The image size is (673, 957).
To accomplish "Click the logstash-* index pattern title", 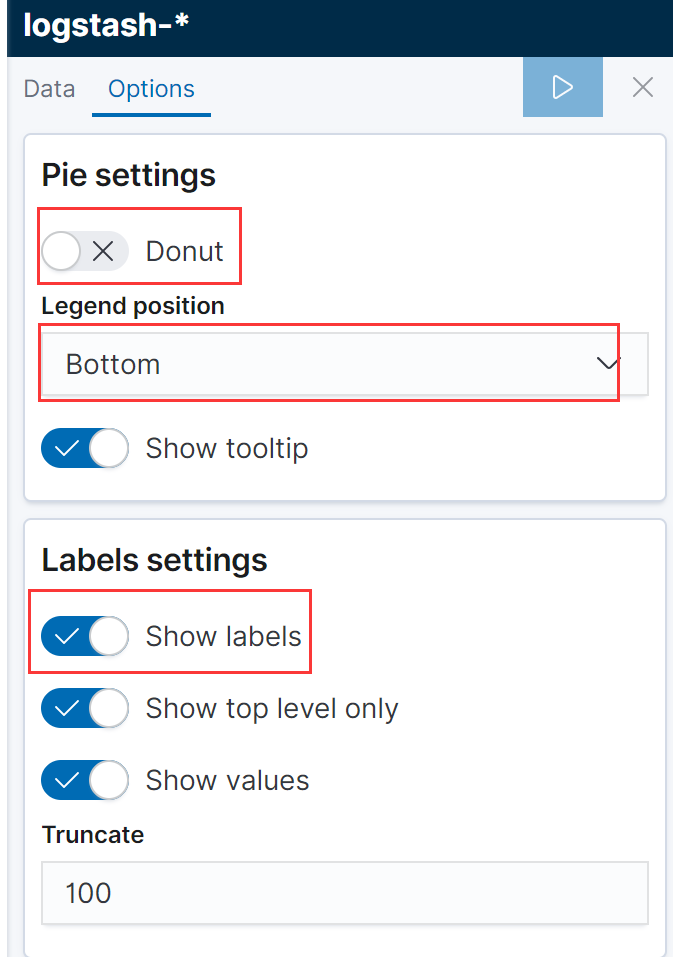I will pos(106,25).
